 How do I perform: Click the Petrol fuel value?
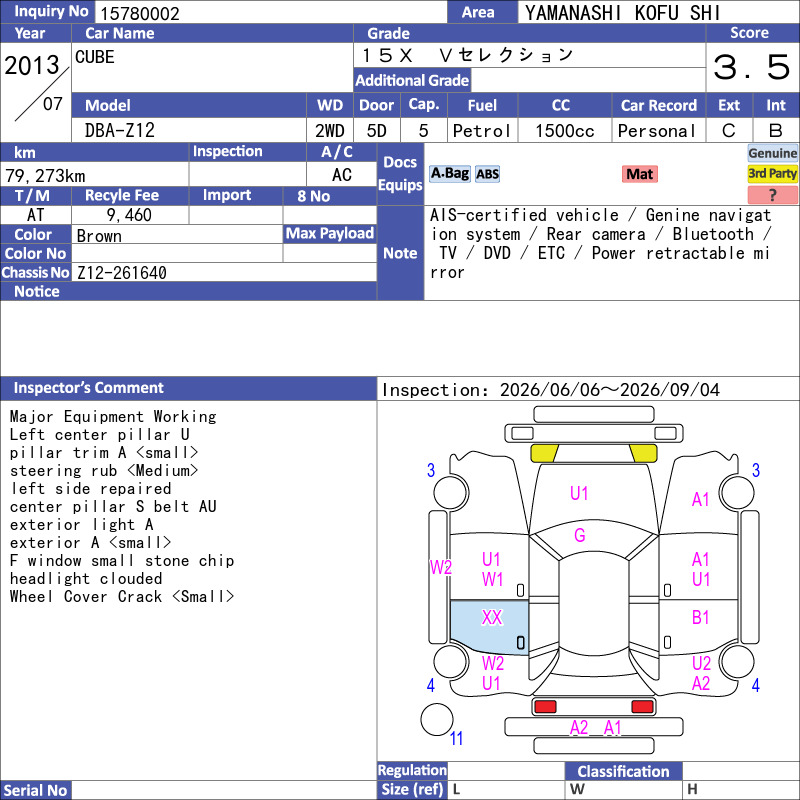click(482, 131)
